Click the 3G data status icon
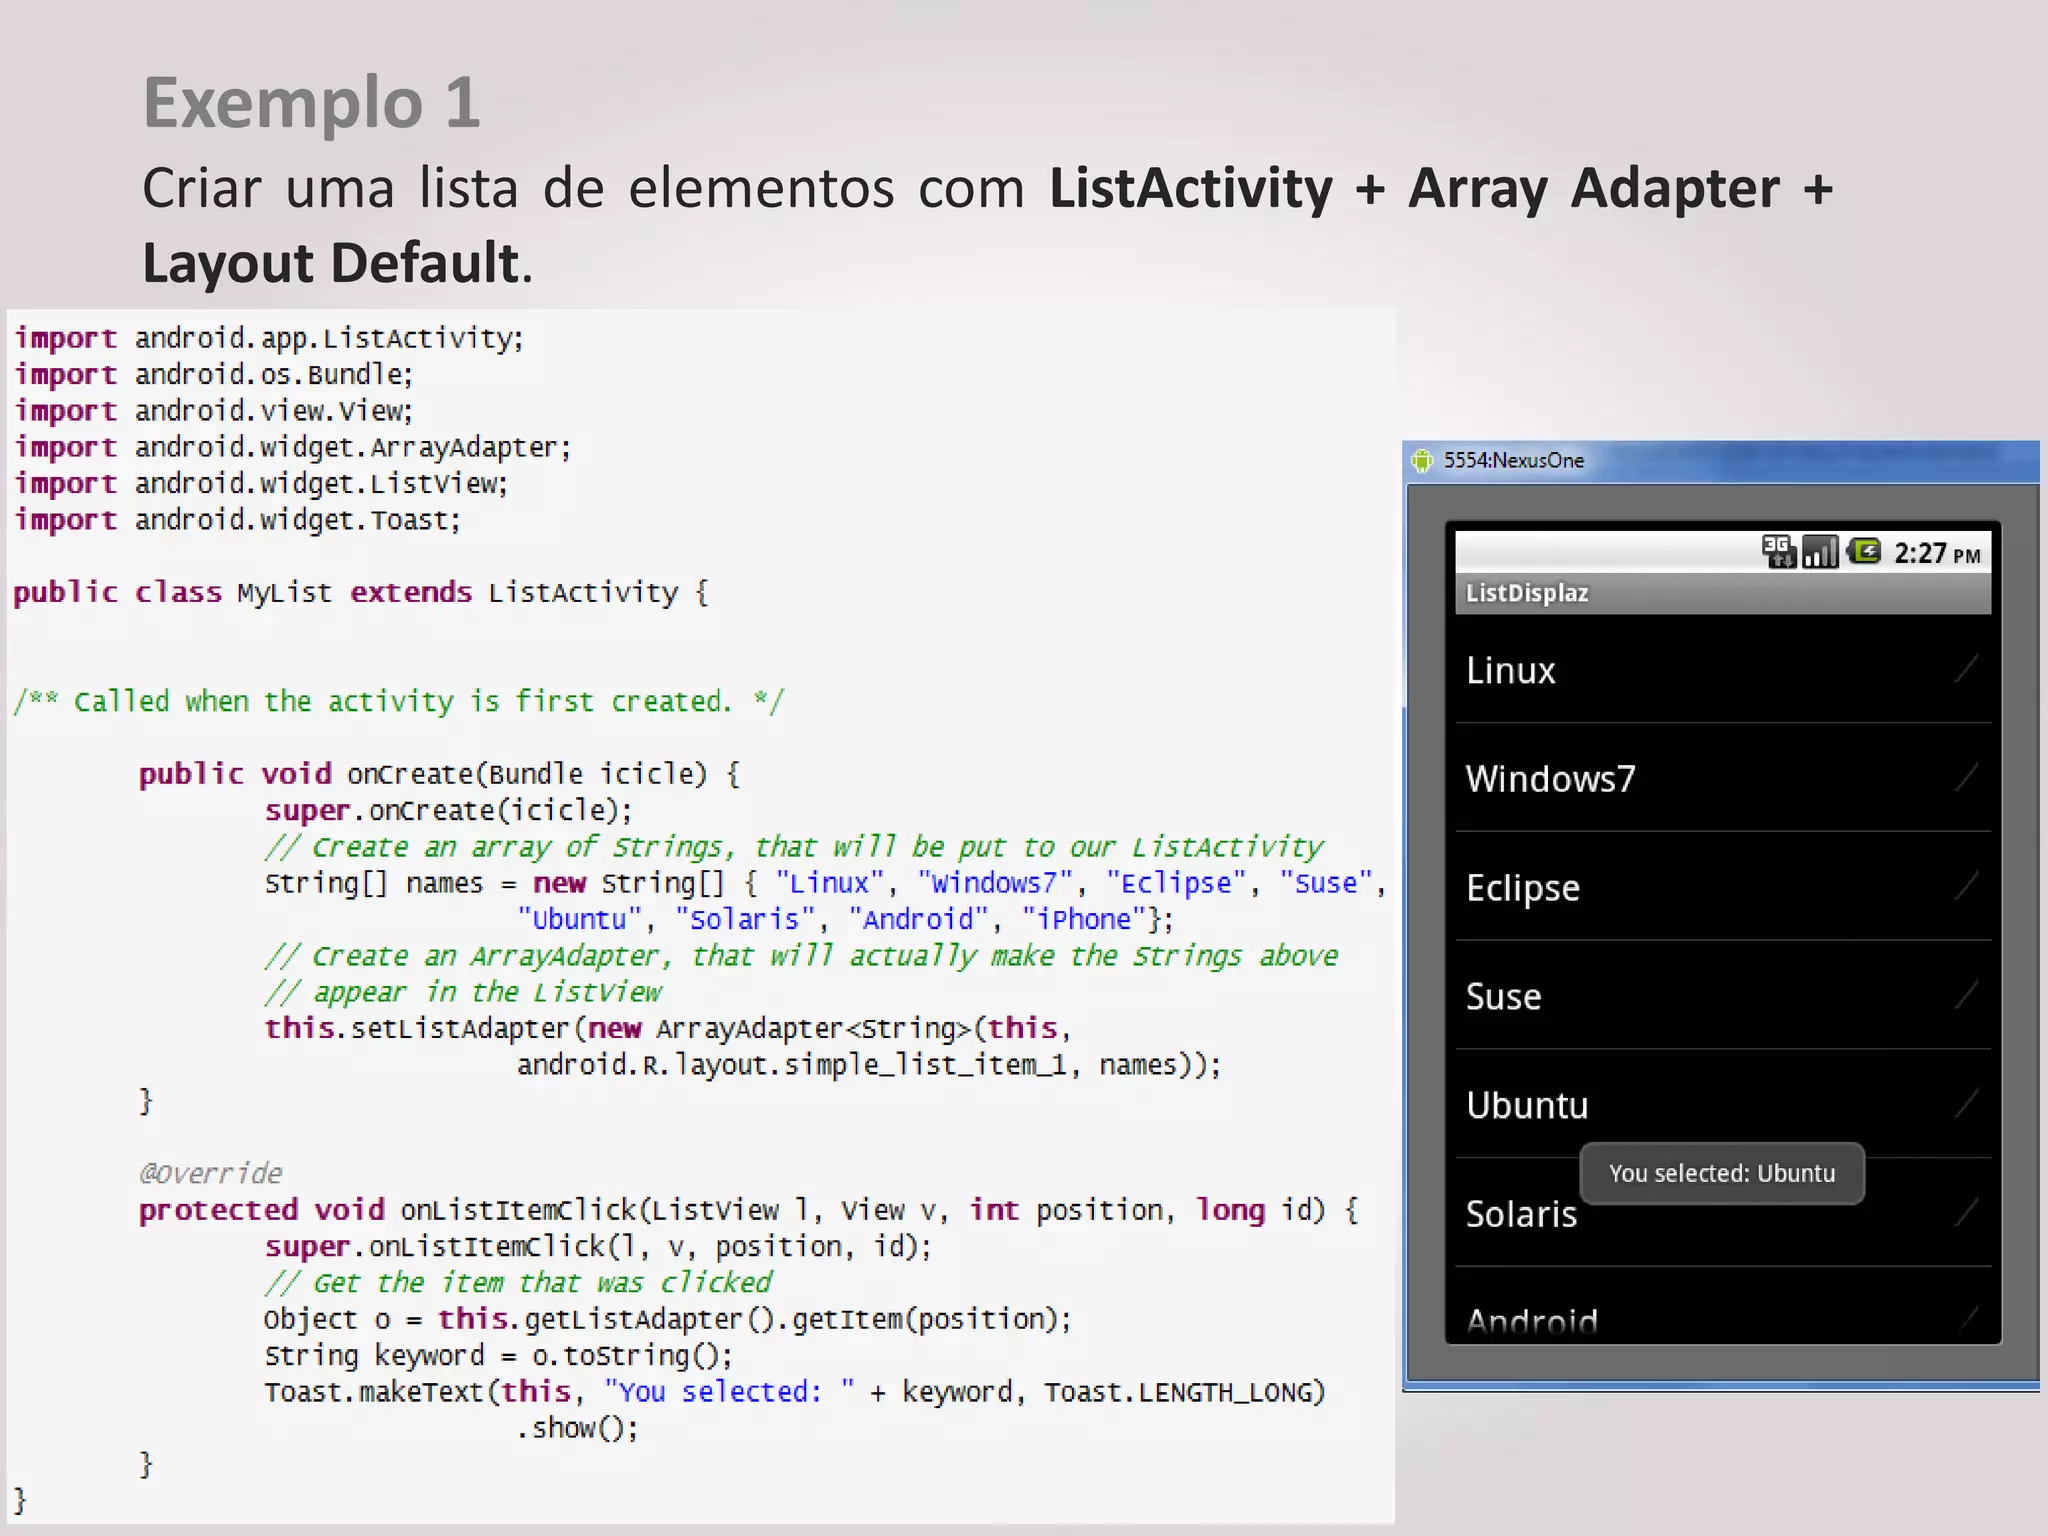 pyautogui.click(x=1778, y=552)
